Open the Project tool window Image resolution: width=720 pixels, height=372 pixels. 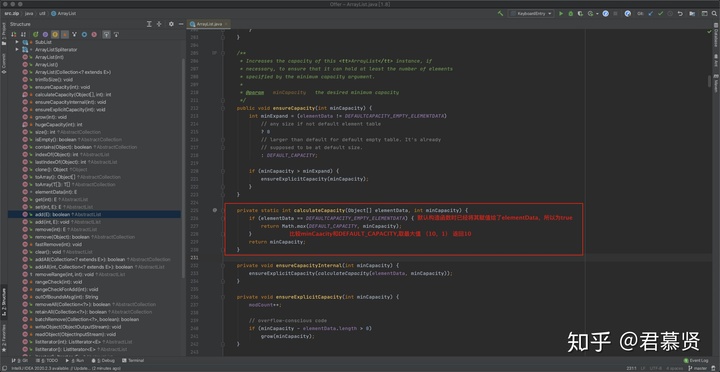(x=4, y=33)
